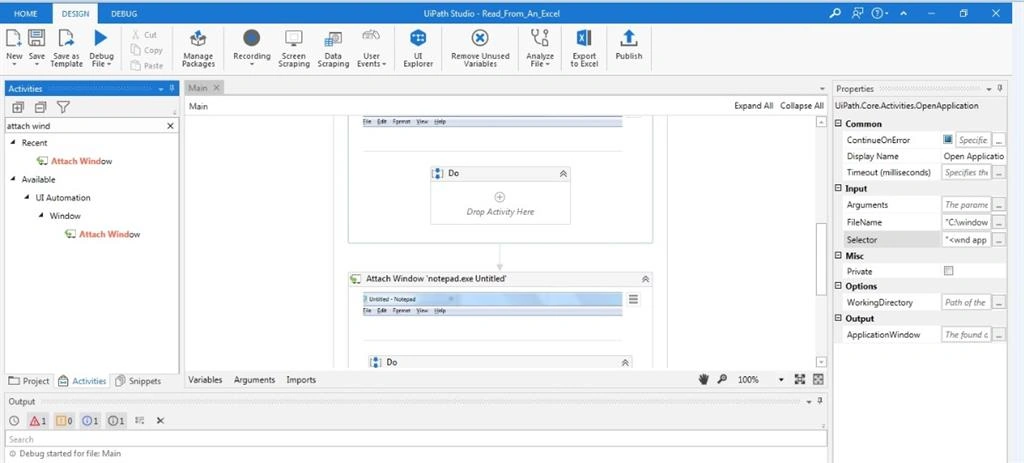Viewport: 1024px width, 463px height.
Task: Collapse the Available tree node
Action: click(x=13, y=179)
